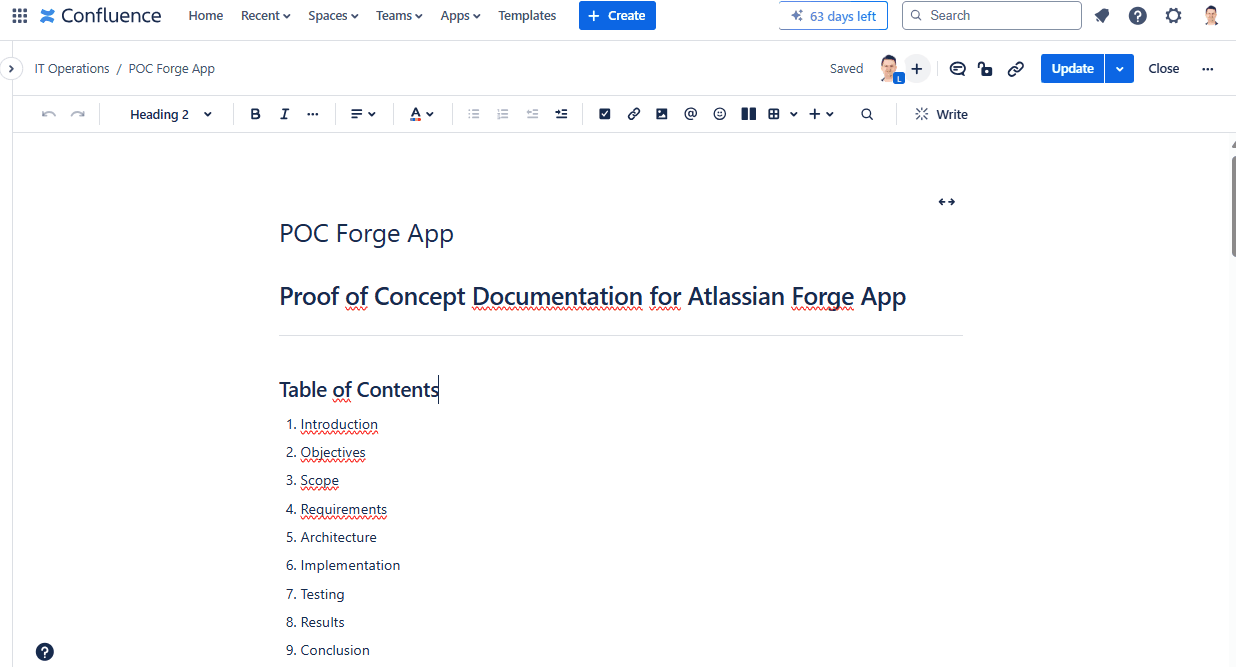Click the editor collaborator avatar

(889, 69)
